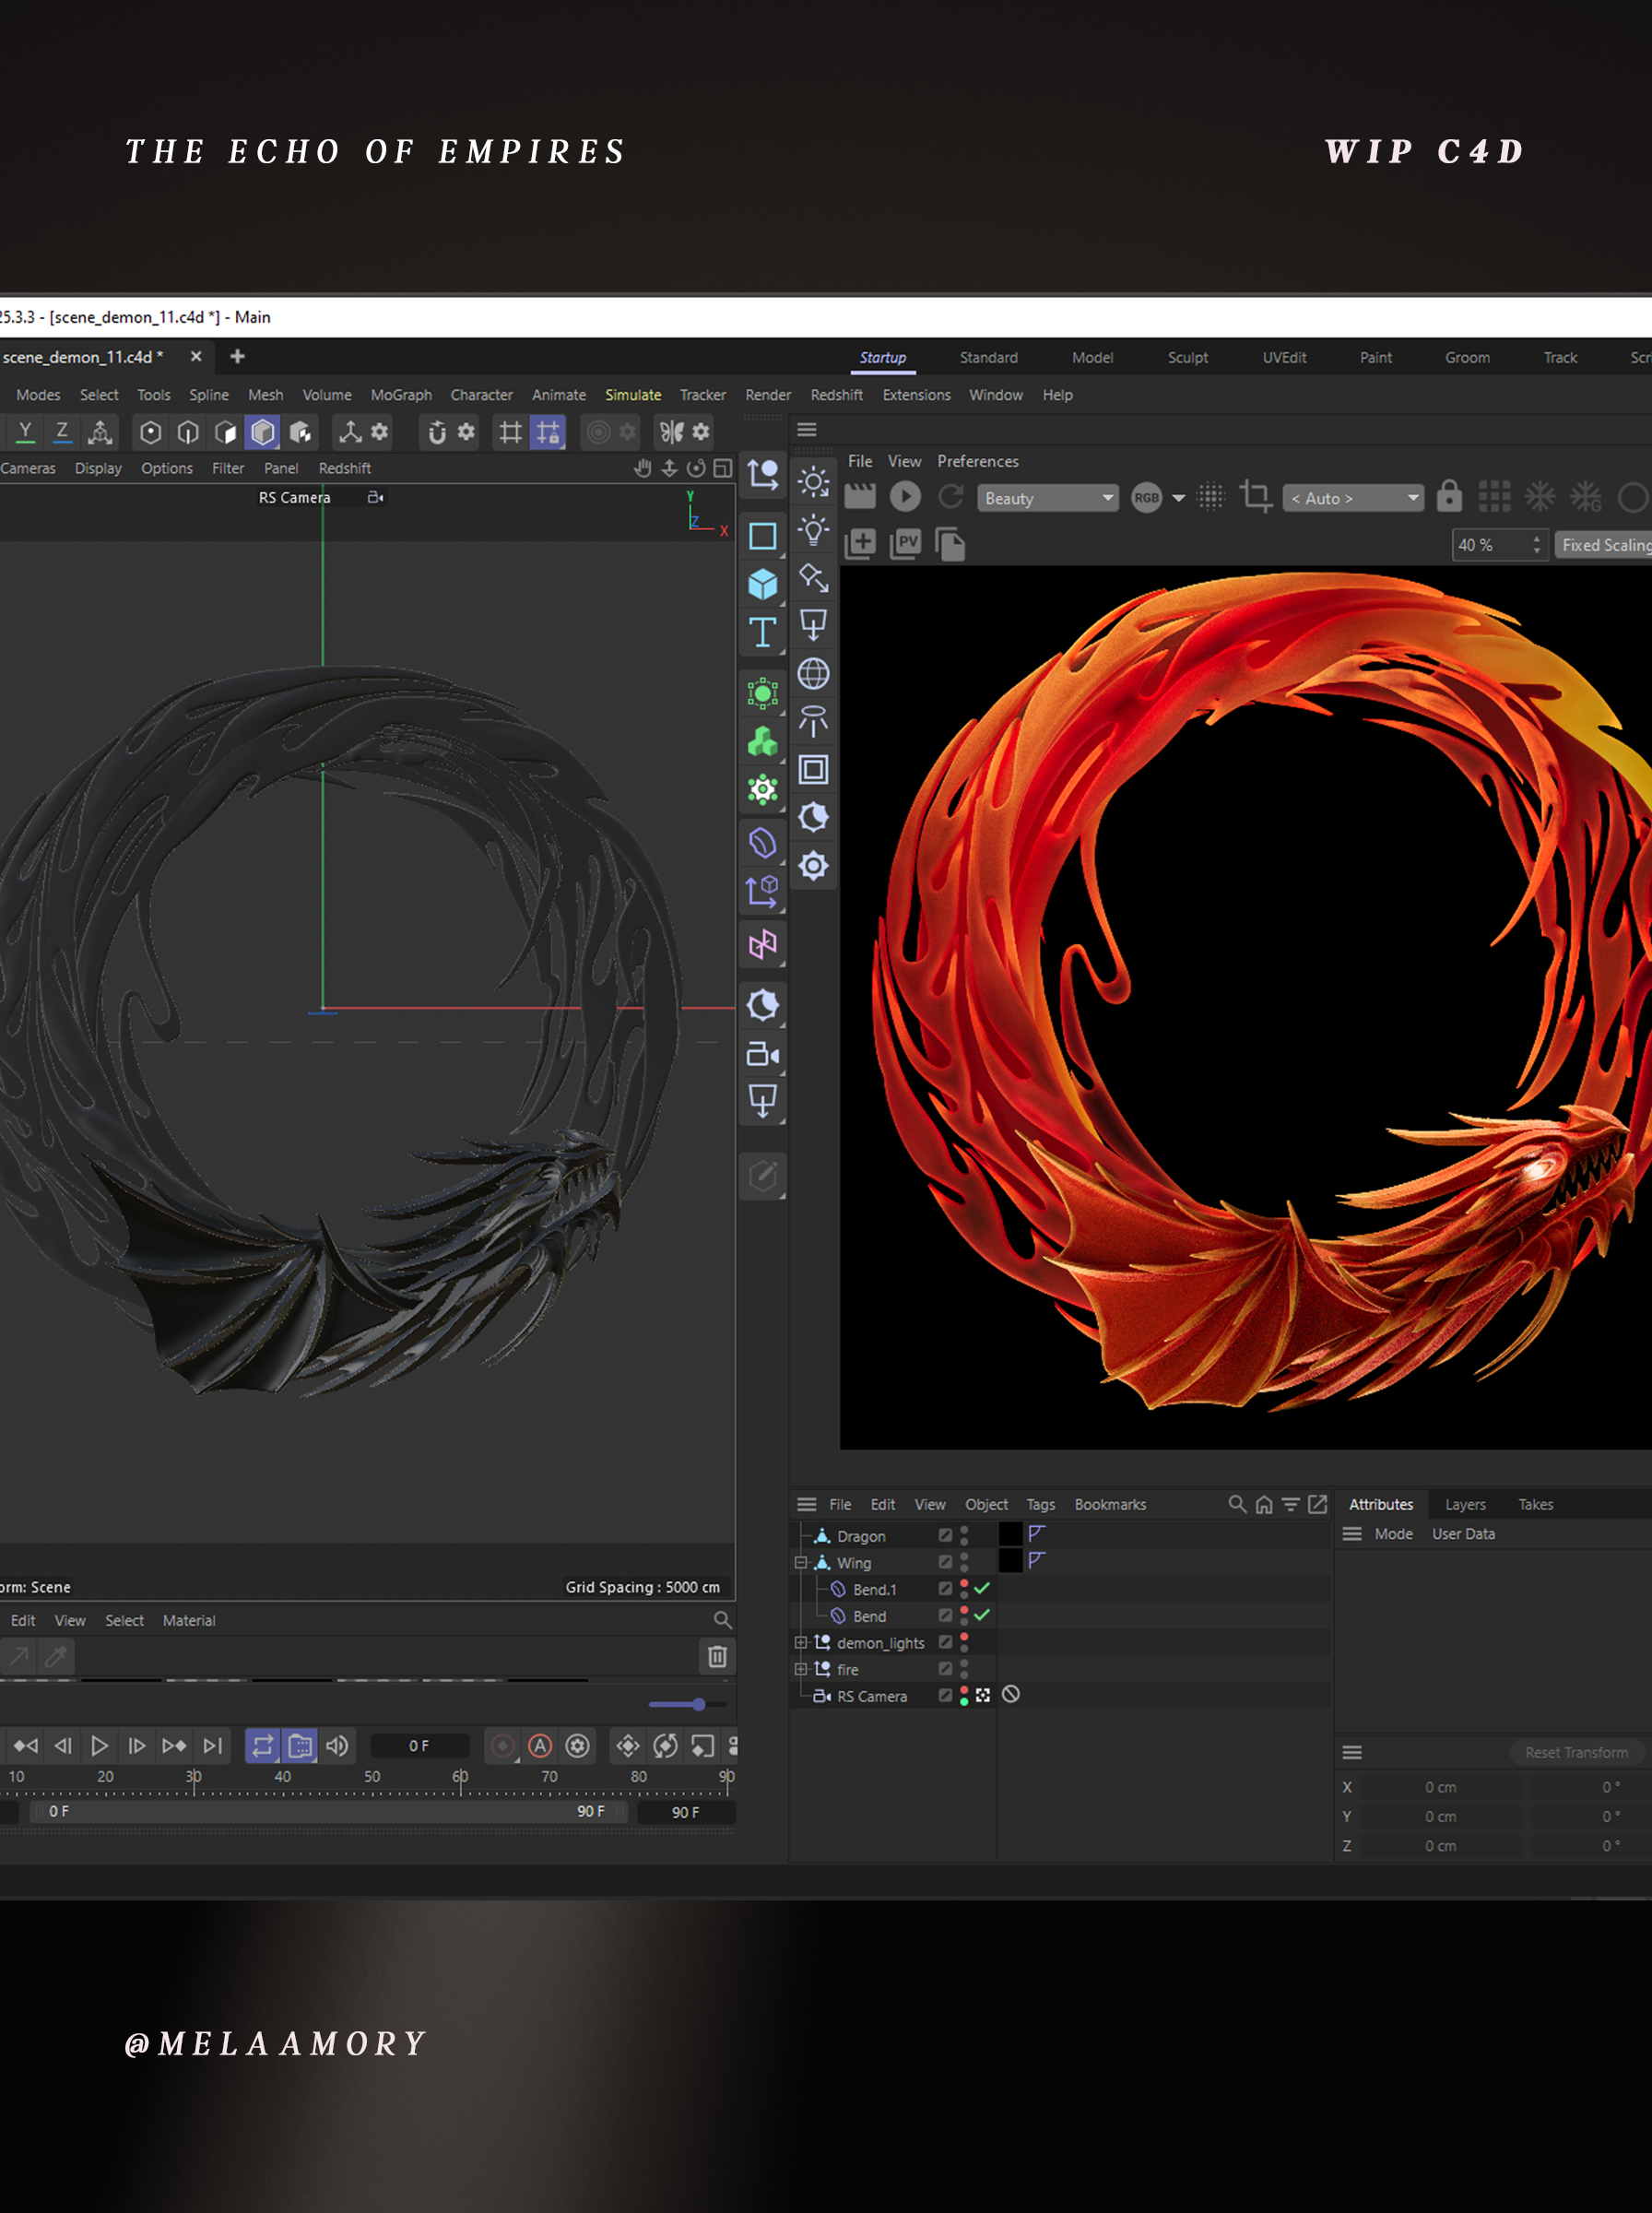Open the Redshift menu in the main menu bar
Viewport: 1652px width, 2213px height.
pyautogui.click(x=836, y=395)
